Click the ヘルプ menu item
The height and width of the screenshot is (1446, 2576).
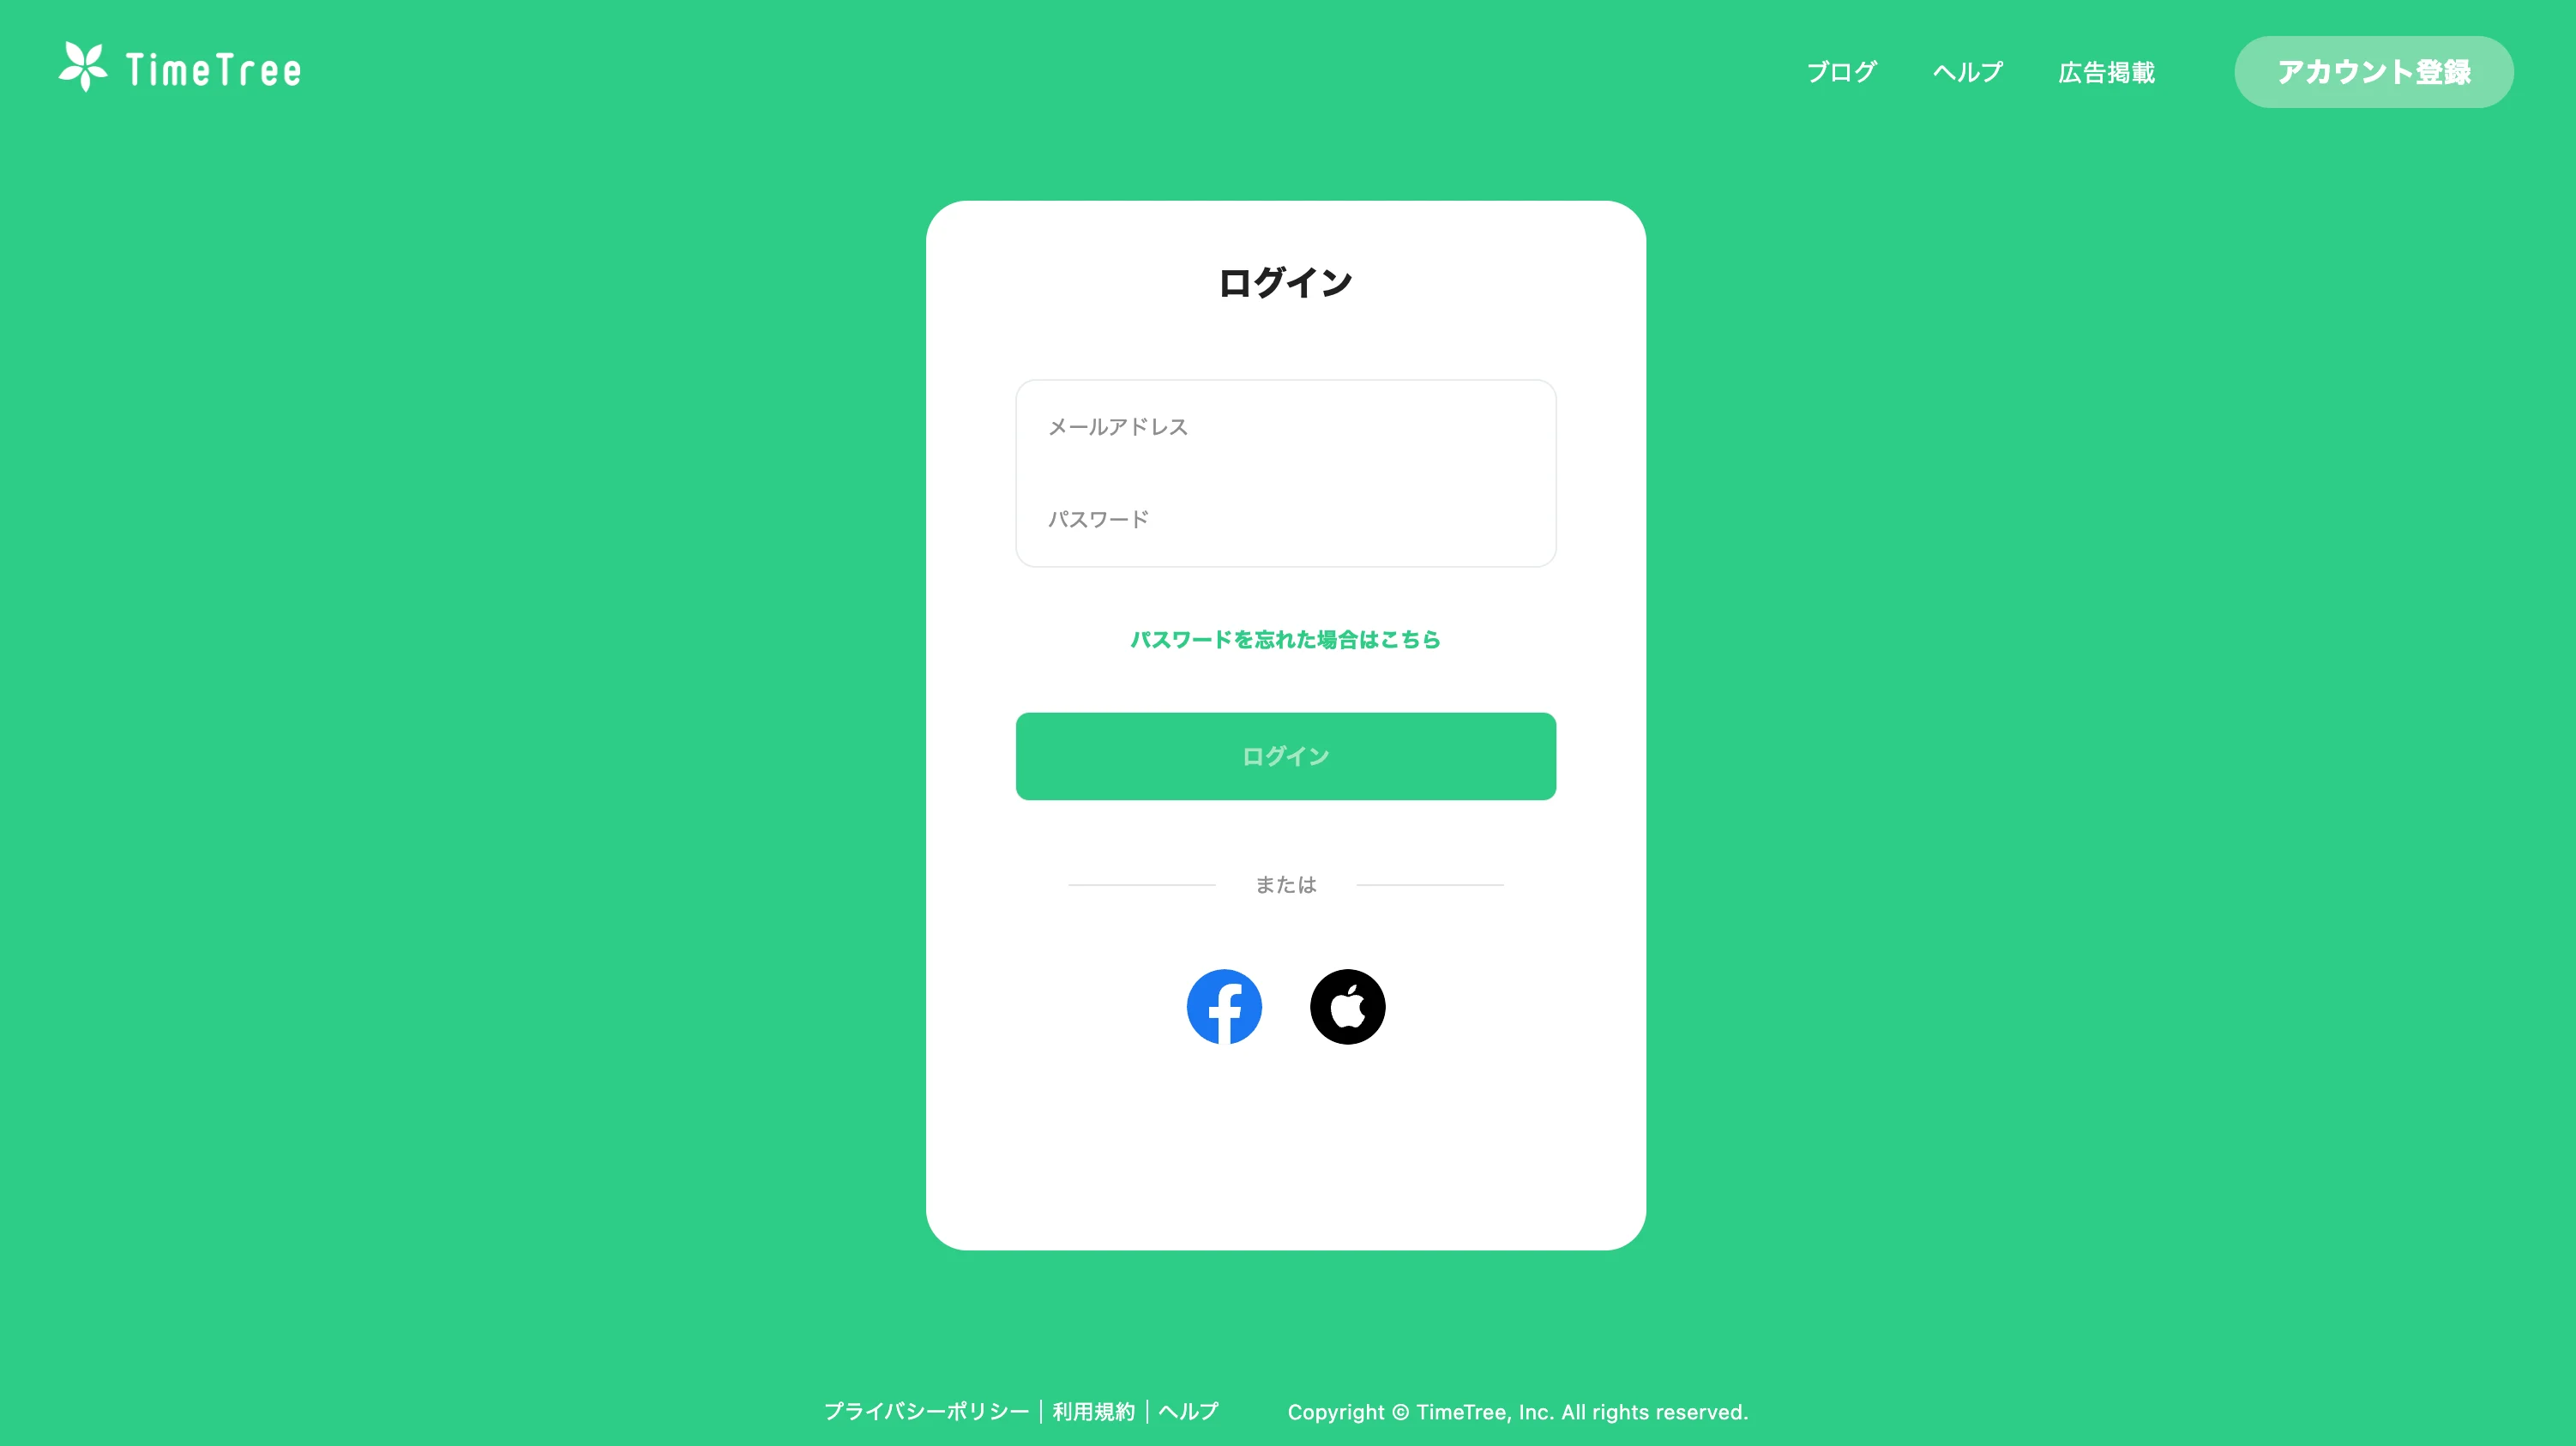pos(1967,71)
